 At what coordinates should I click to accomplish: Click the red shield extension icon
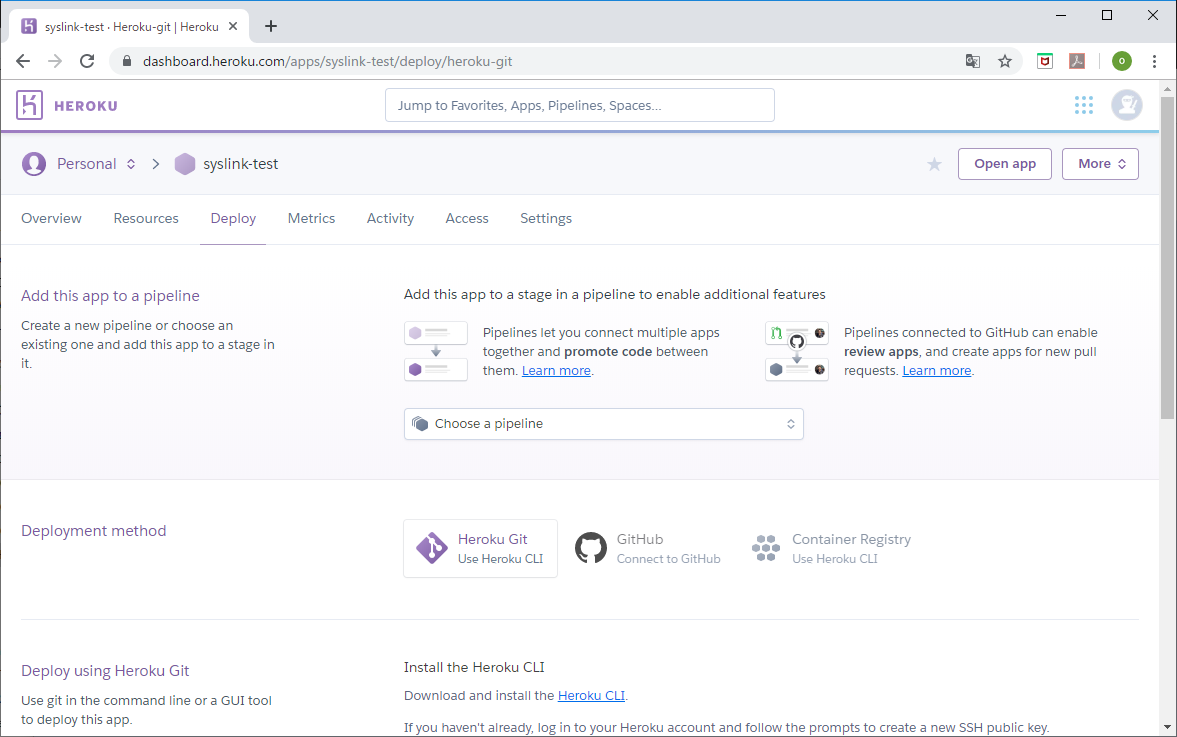coord(1044,62)
